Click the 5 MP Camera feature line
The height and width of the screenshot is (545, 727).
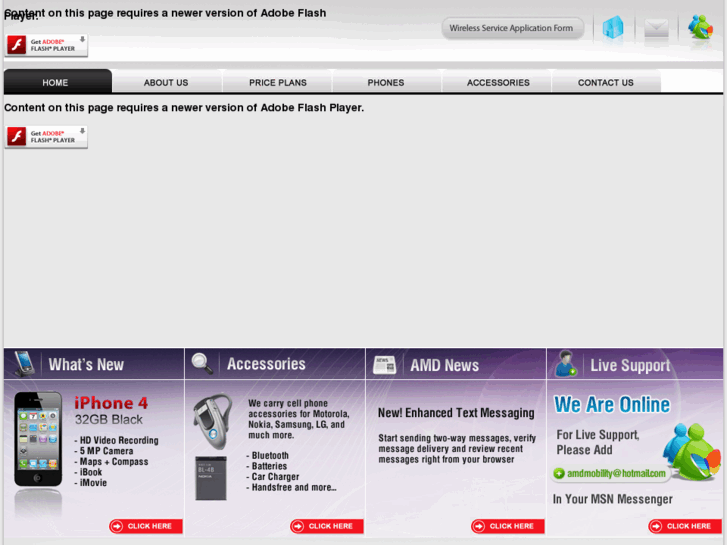click(104, 451)
